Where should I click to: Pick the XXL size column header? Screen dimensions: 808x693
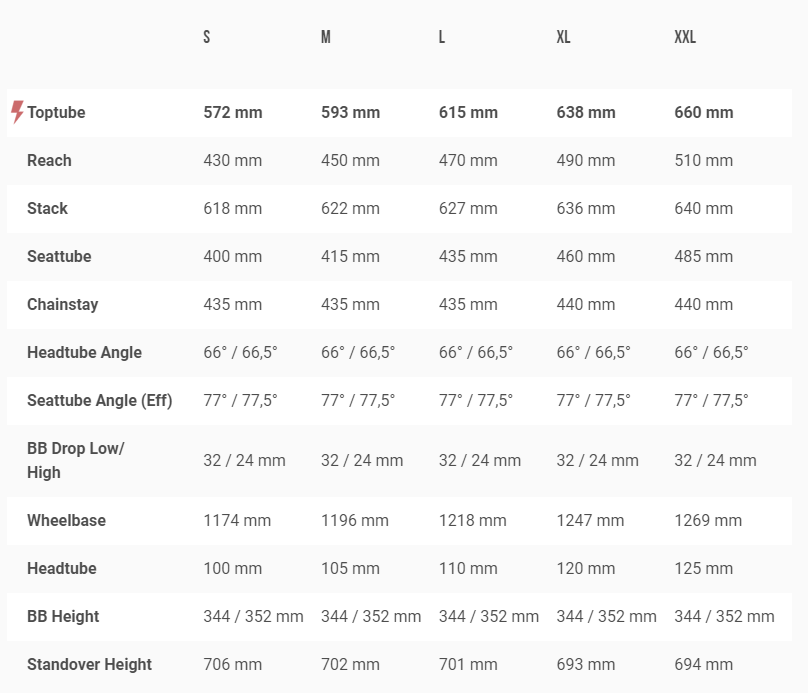coord(685,37)
